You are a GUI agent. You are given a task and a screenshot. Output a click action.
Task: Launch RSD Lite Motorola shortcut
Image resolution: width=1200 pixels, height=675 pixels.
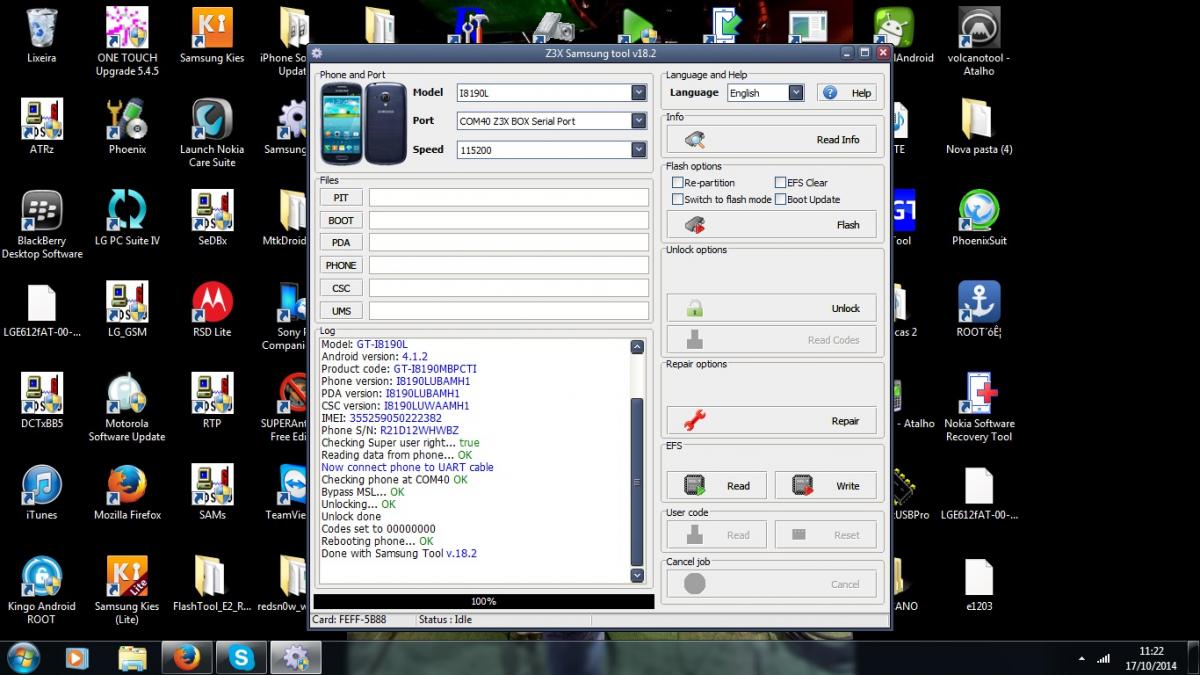[212, 310]
